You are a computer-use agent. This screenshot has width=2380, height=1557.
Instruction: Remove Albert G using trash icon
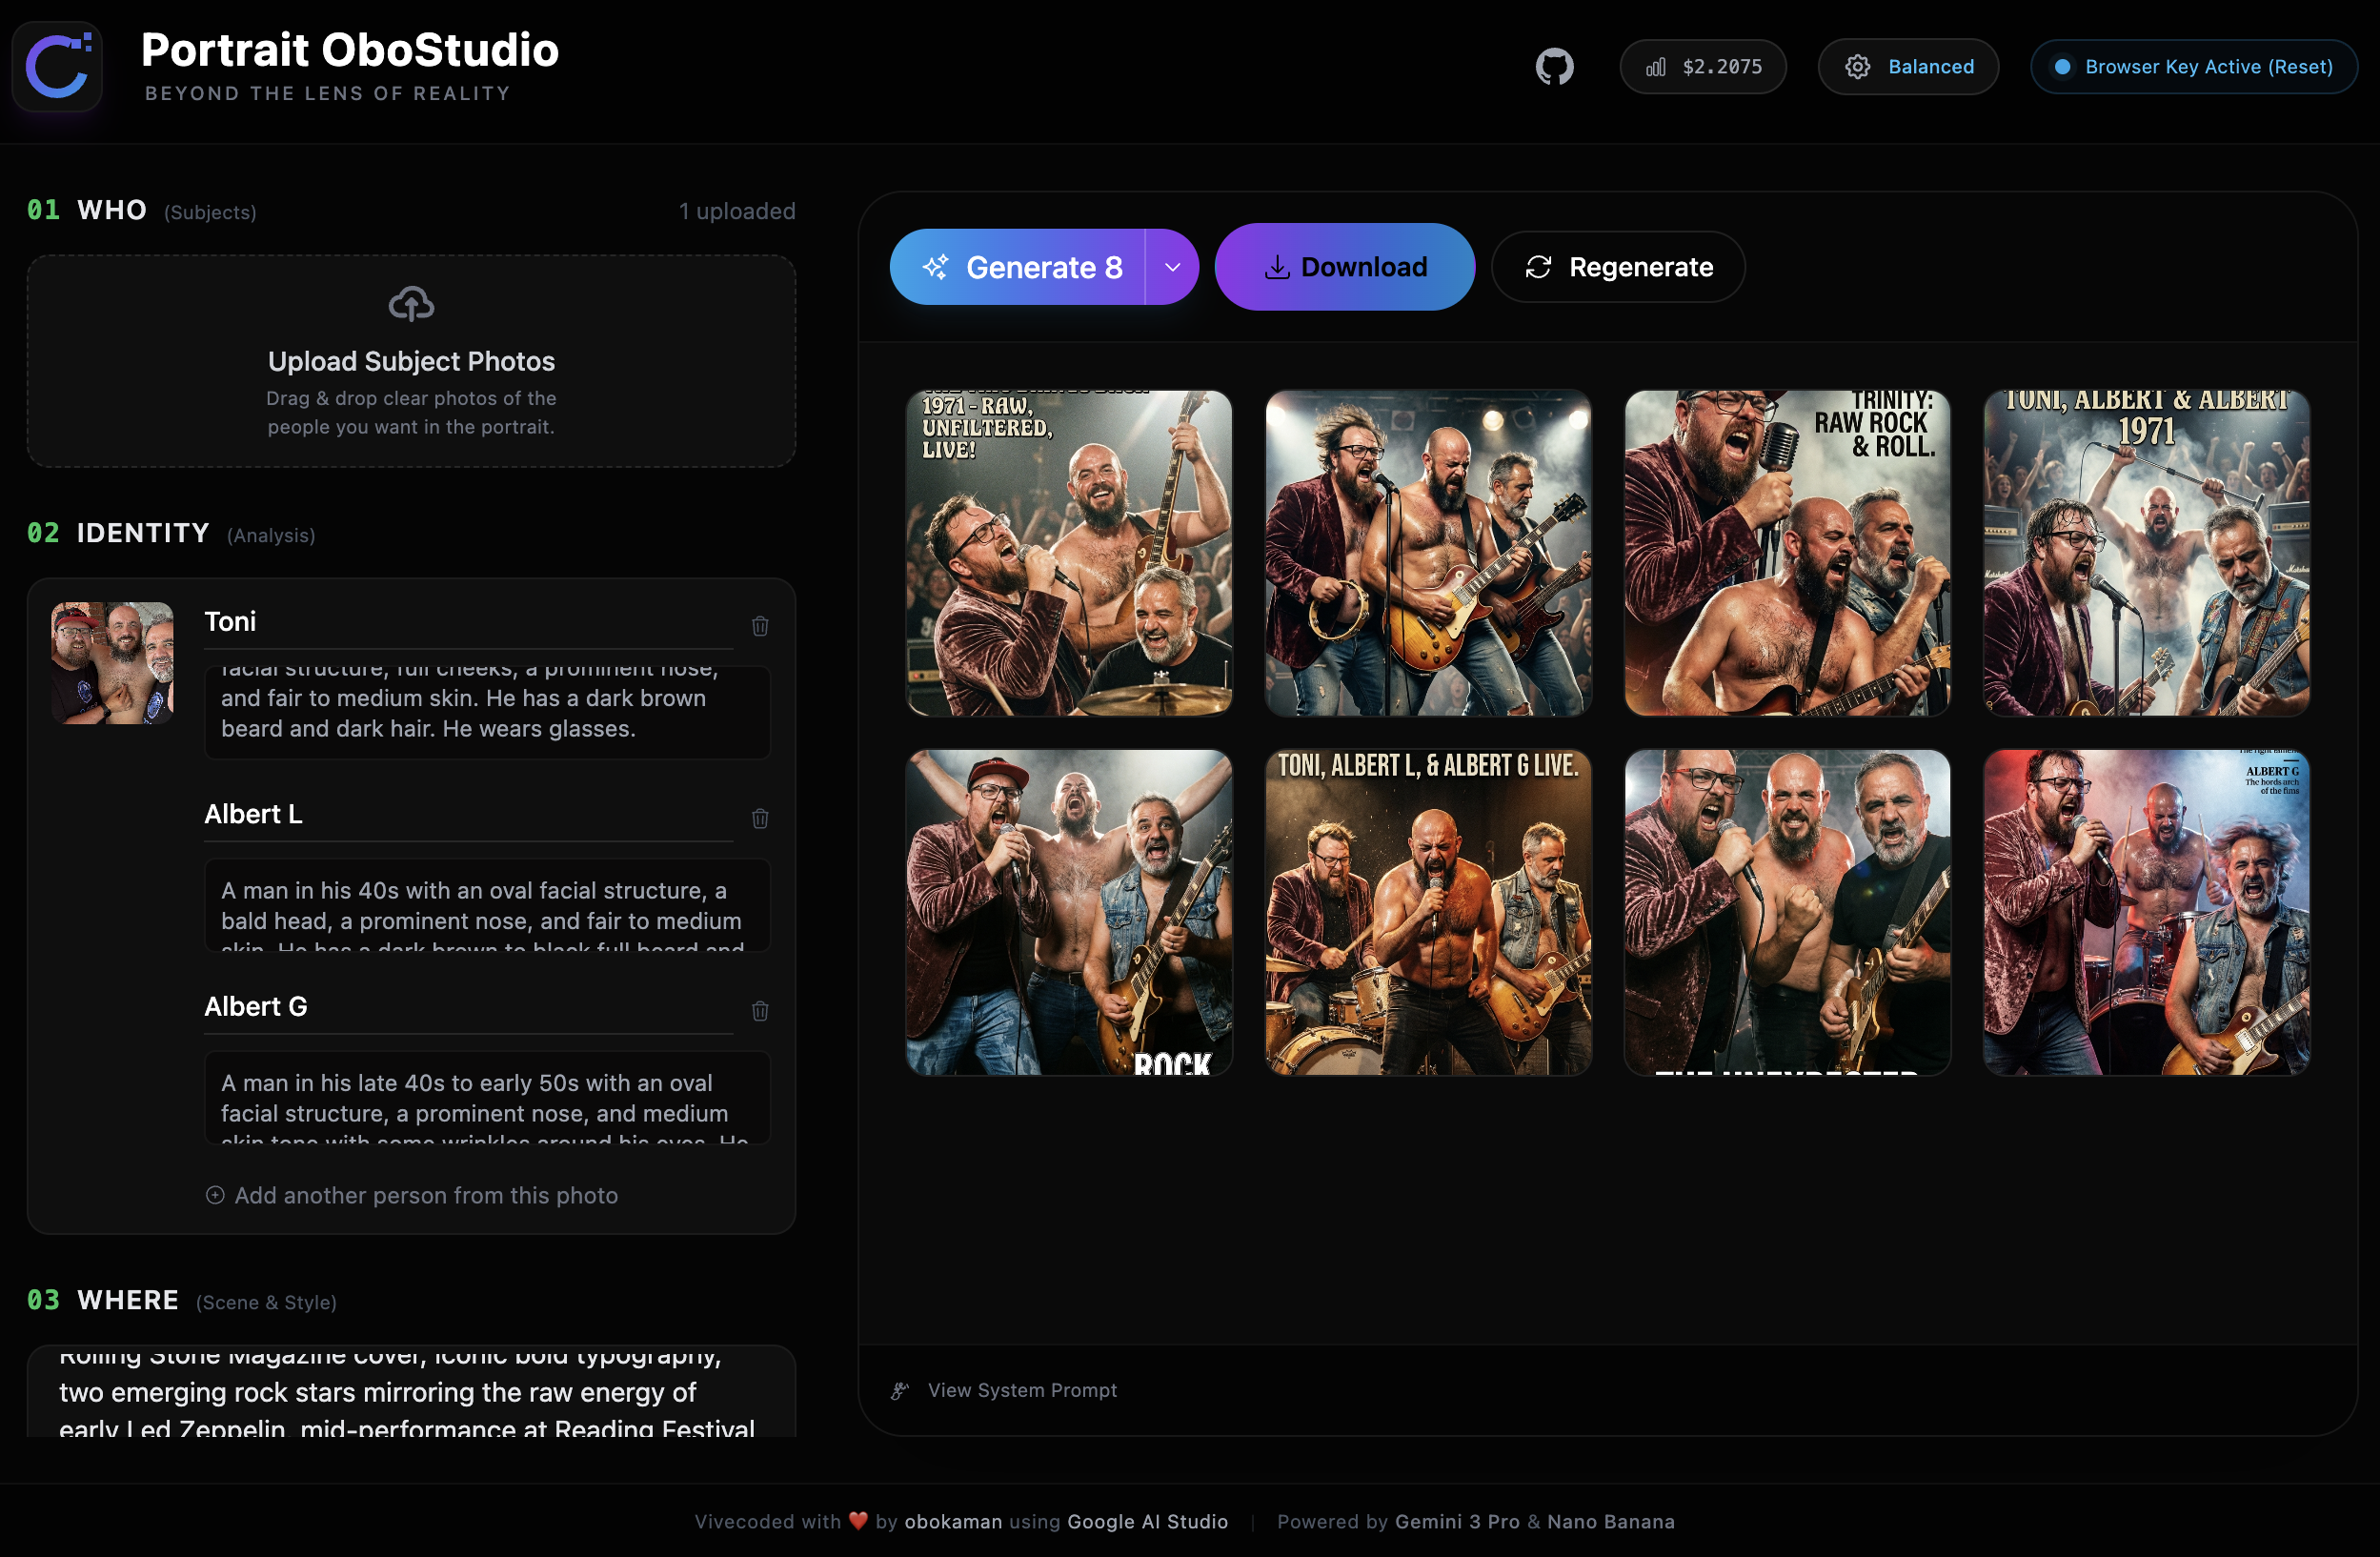(x=760, y=1011)
